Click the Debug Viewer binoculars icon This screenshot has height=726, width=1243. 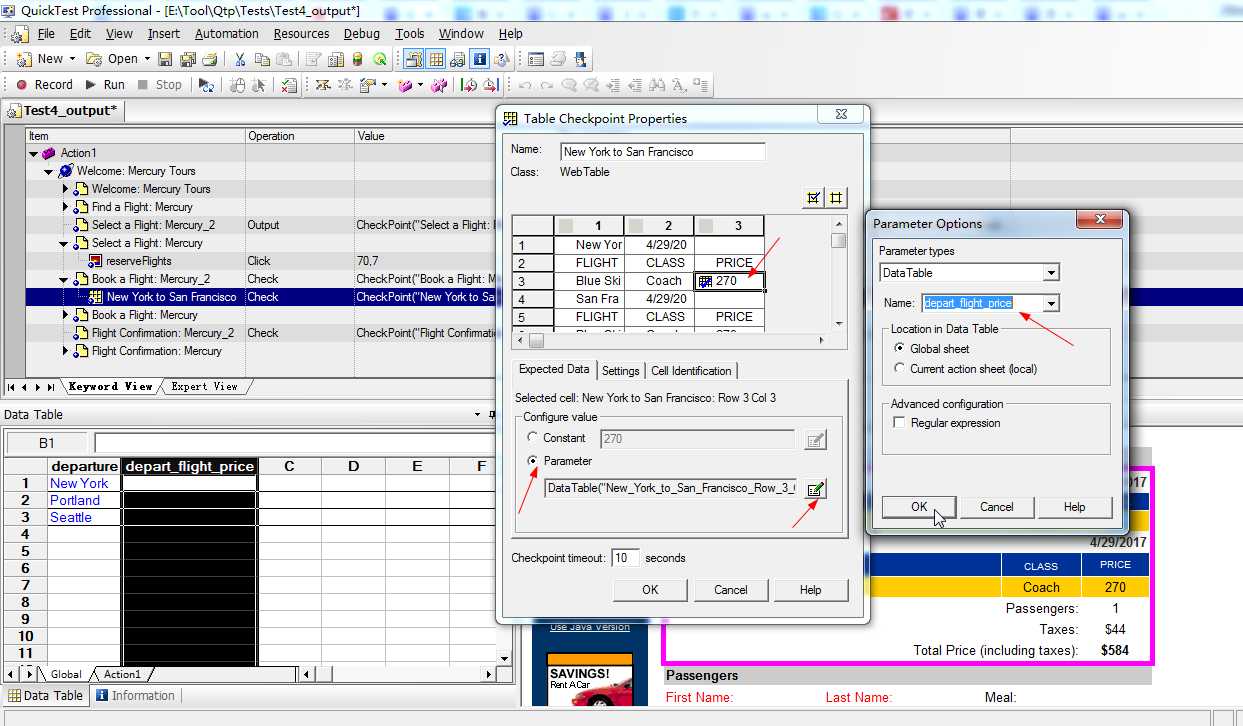coord(458,59)
